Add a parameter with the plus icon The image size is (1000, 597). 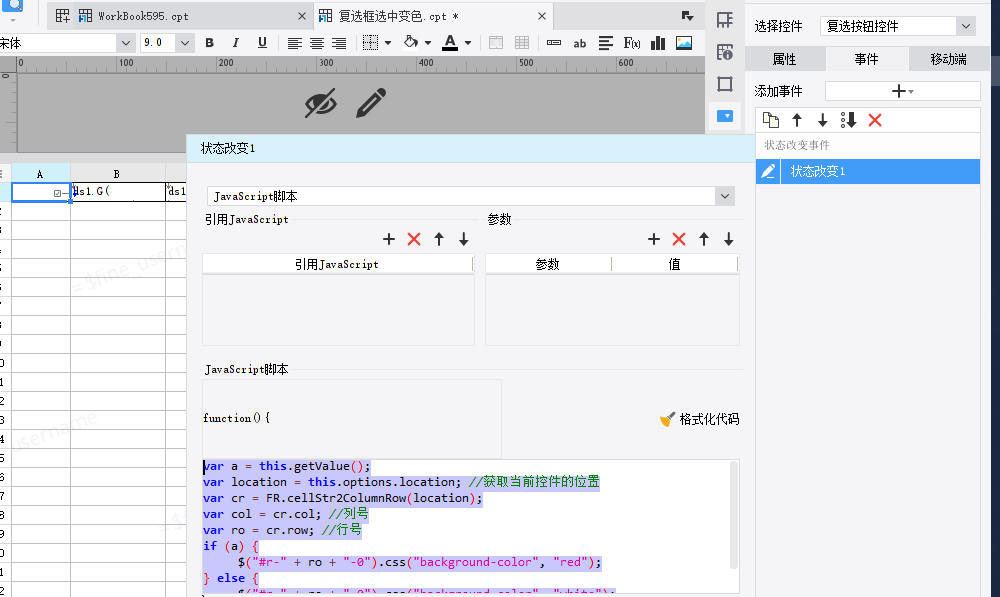[654, 239]
